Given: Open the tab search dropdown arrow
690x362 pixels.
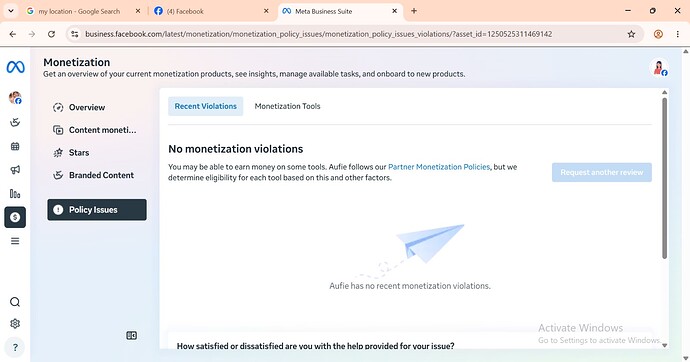Looking at the screenshot, I should coord(11,11).
